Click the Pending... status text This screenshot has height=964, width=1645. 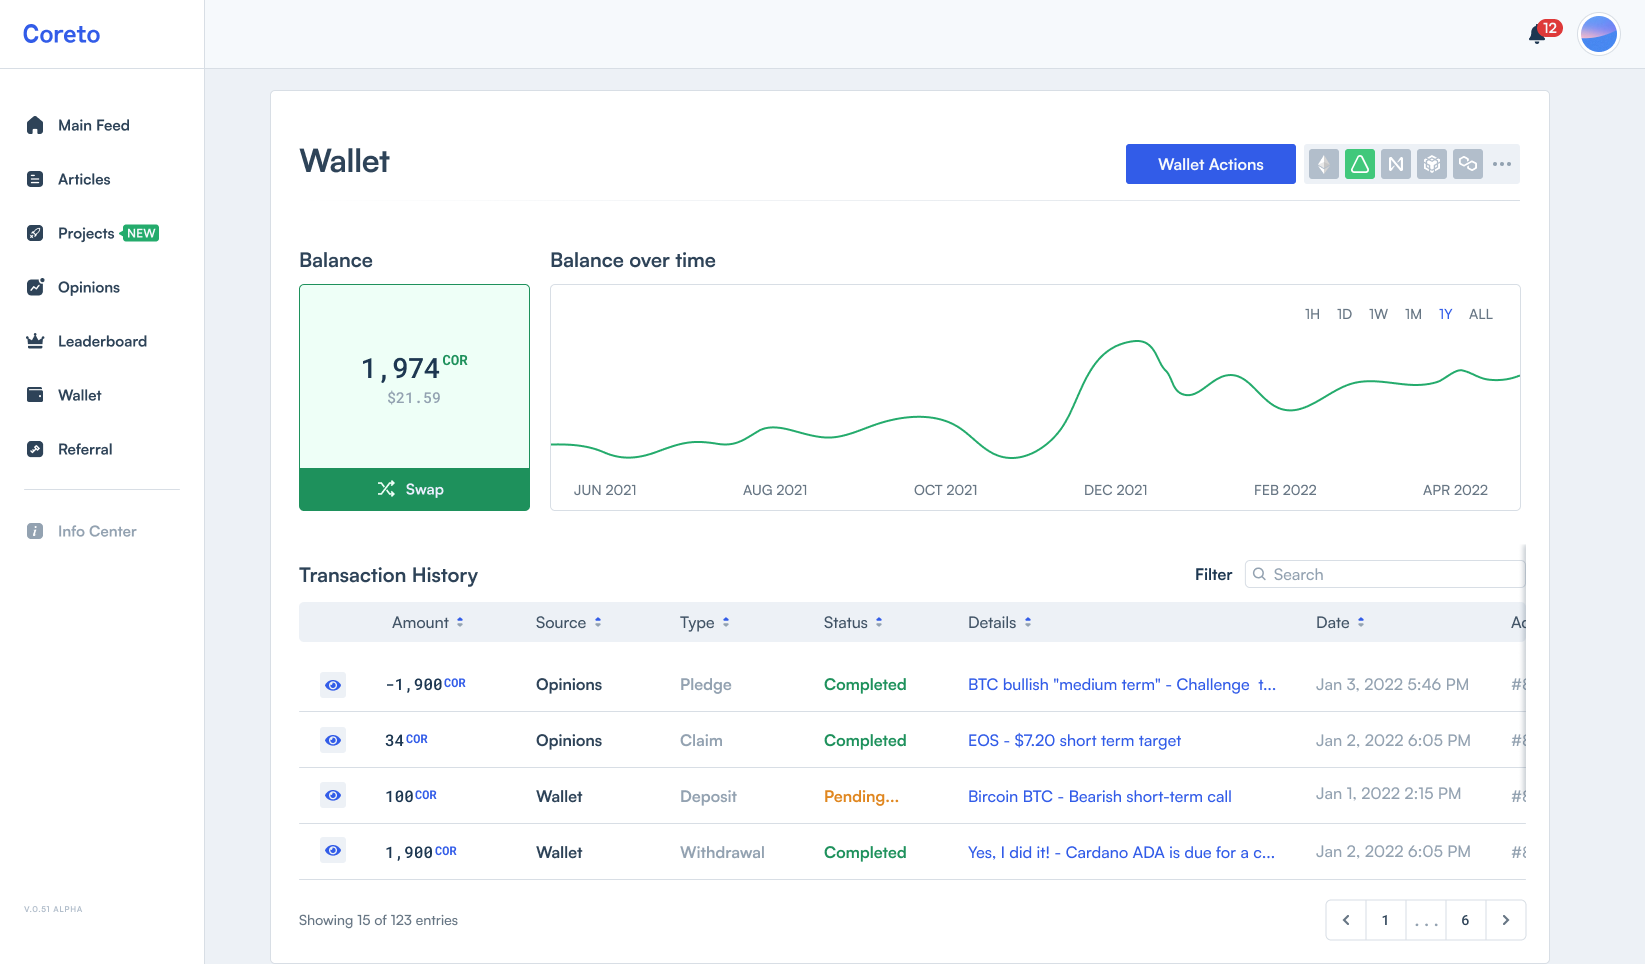click(861, 796)
